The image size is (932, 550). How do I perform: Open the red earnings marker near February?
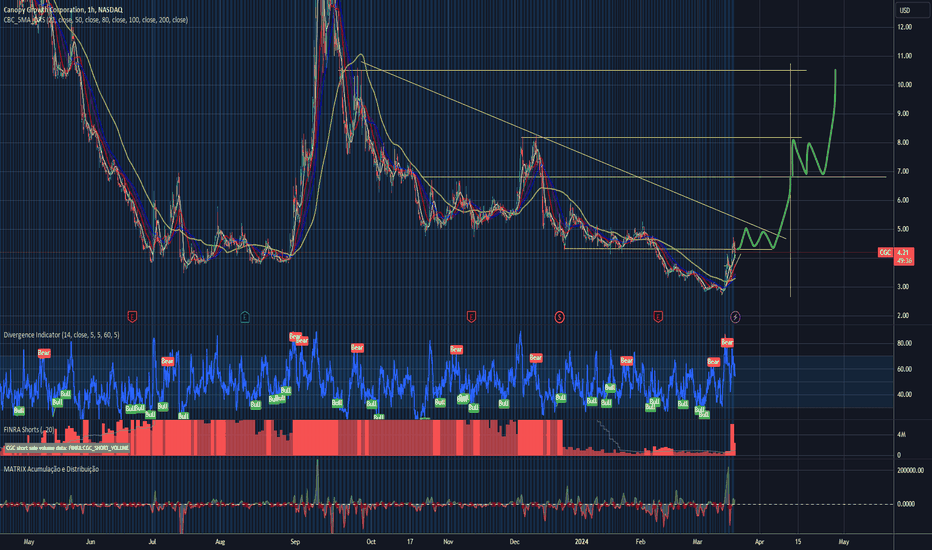coord(657,317)
